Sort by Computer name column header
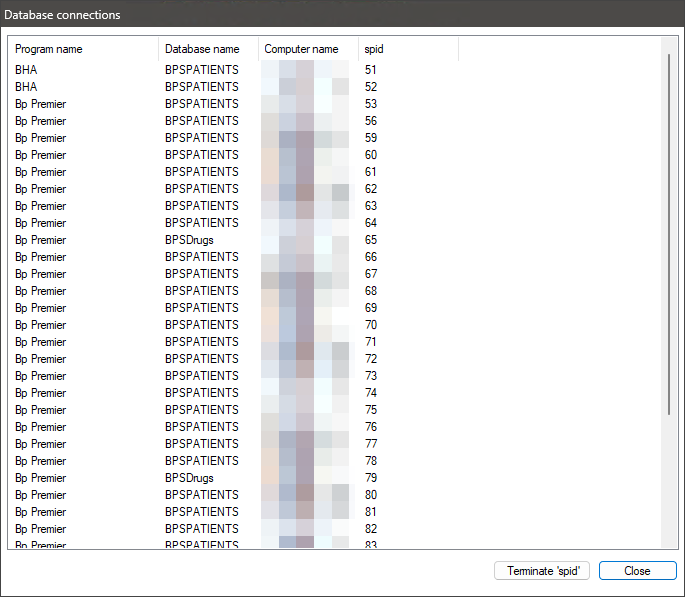 coord(308,49)
